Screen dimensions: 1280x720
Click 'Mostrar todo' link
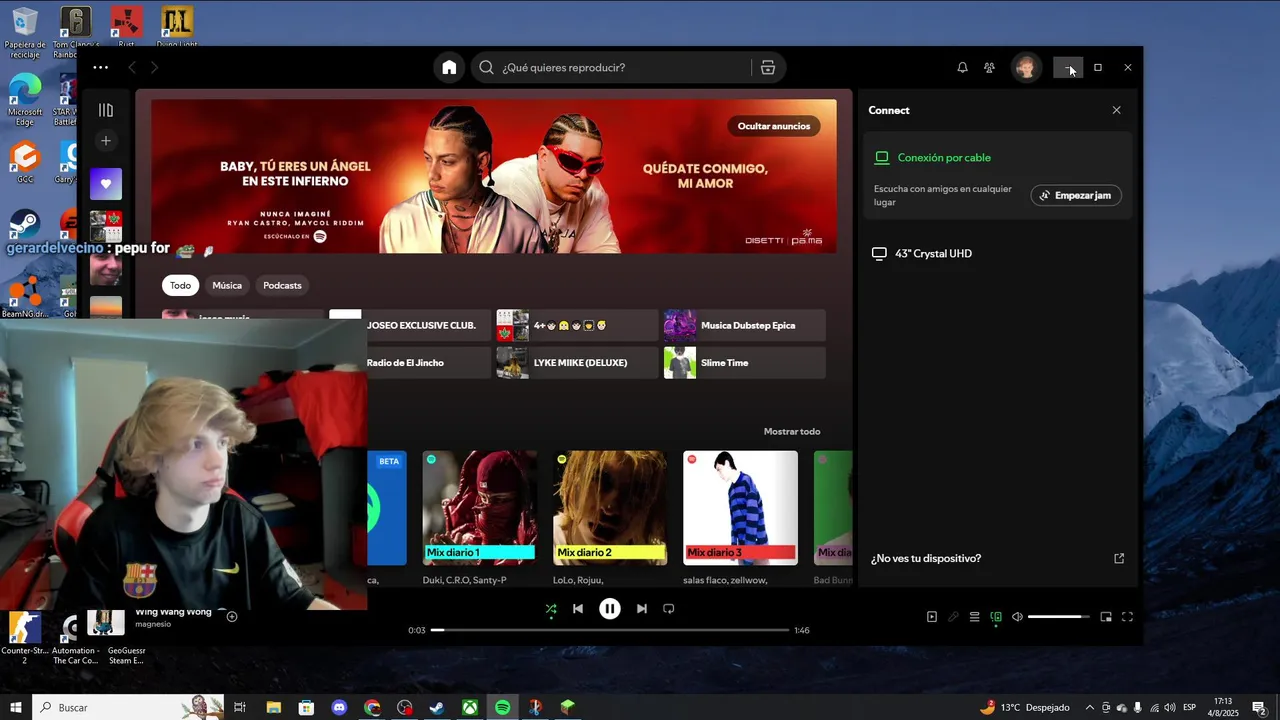tap(792, 431)
